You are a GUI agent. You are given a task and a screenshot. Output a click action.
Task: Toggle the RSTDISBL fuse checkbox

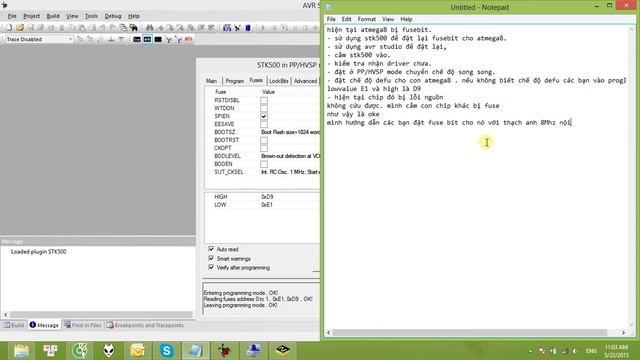pyautogui.click(x=264, y=100)
